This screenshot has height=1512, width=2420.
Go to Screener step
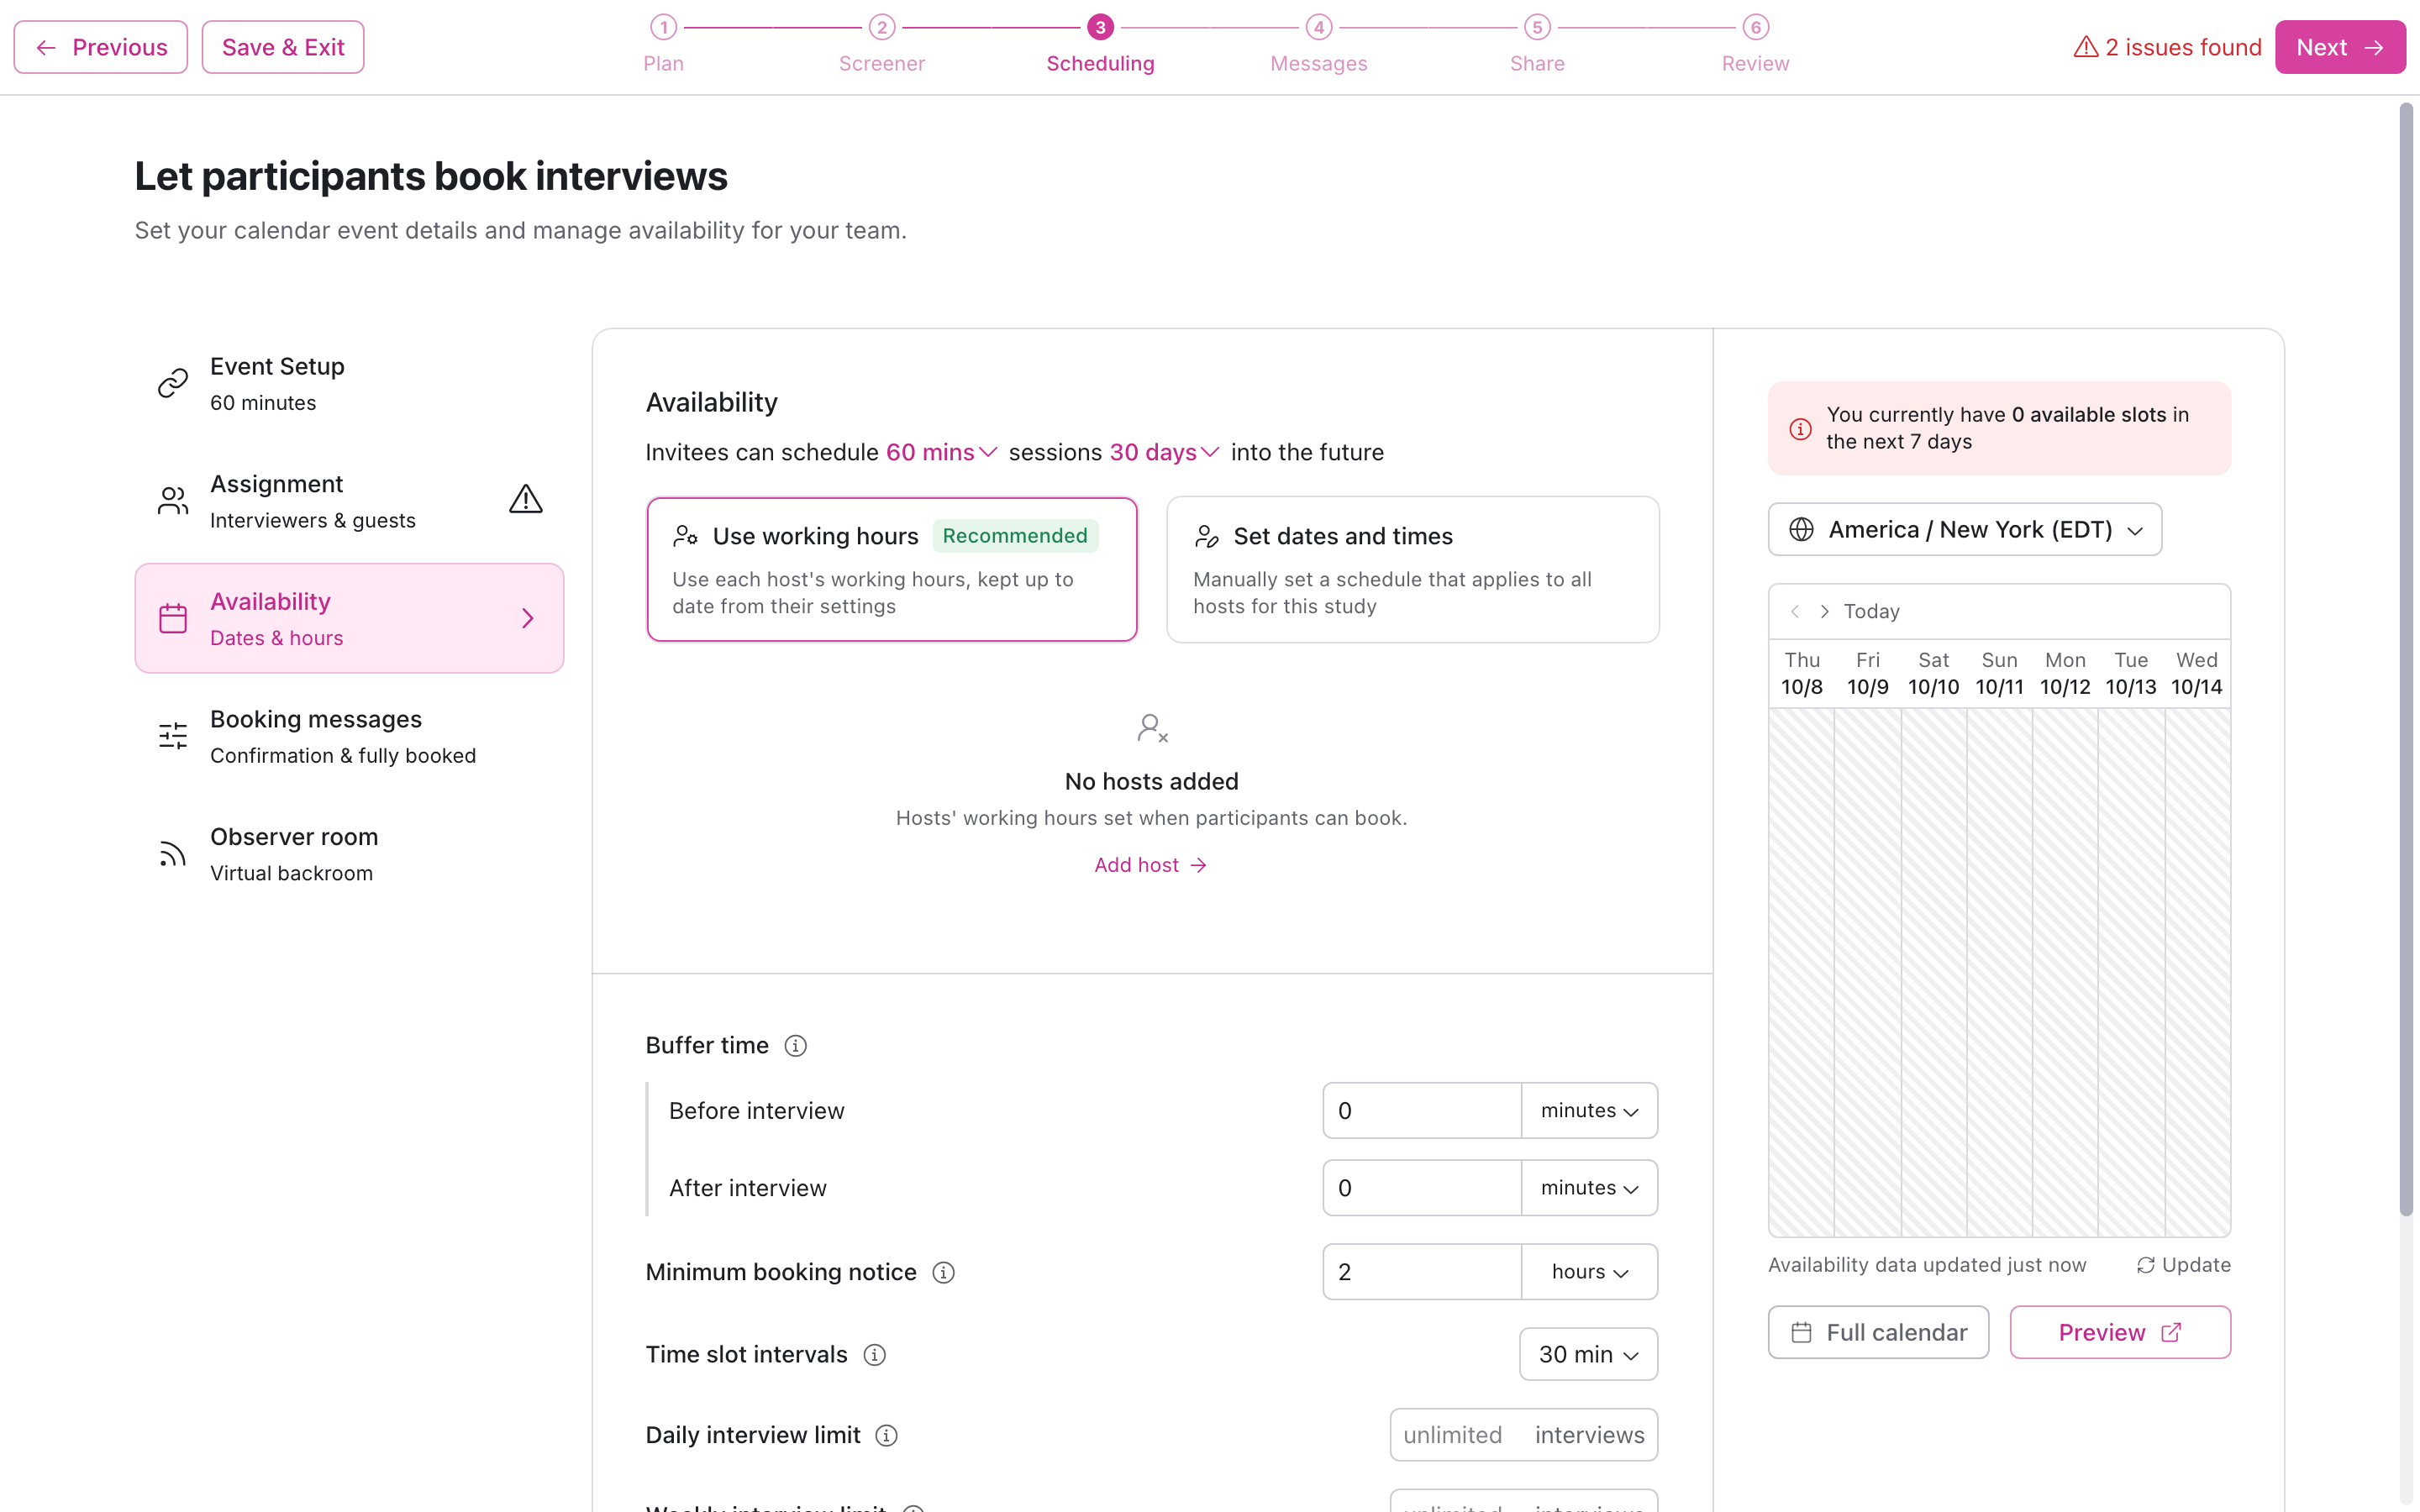[881, 45]
